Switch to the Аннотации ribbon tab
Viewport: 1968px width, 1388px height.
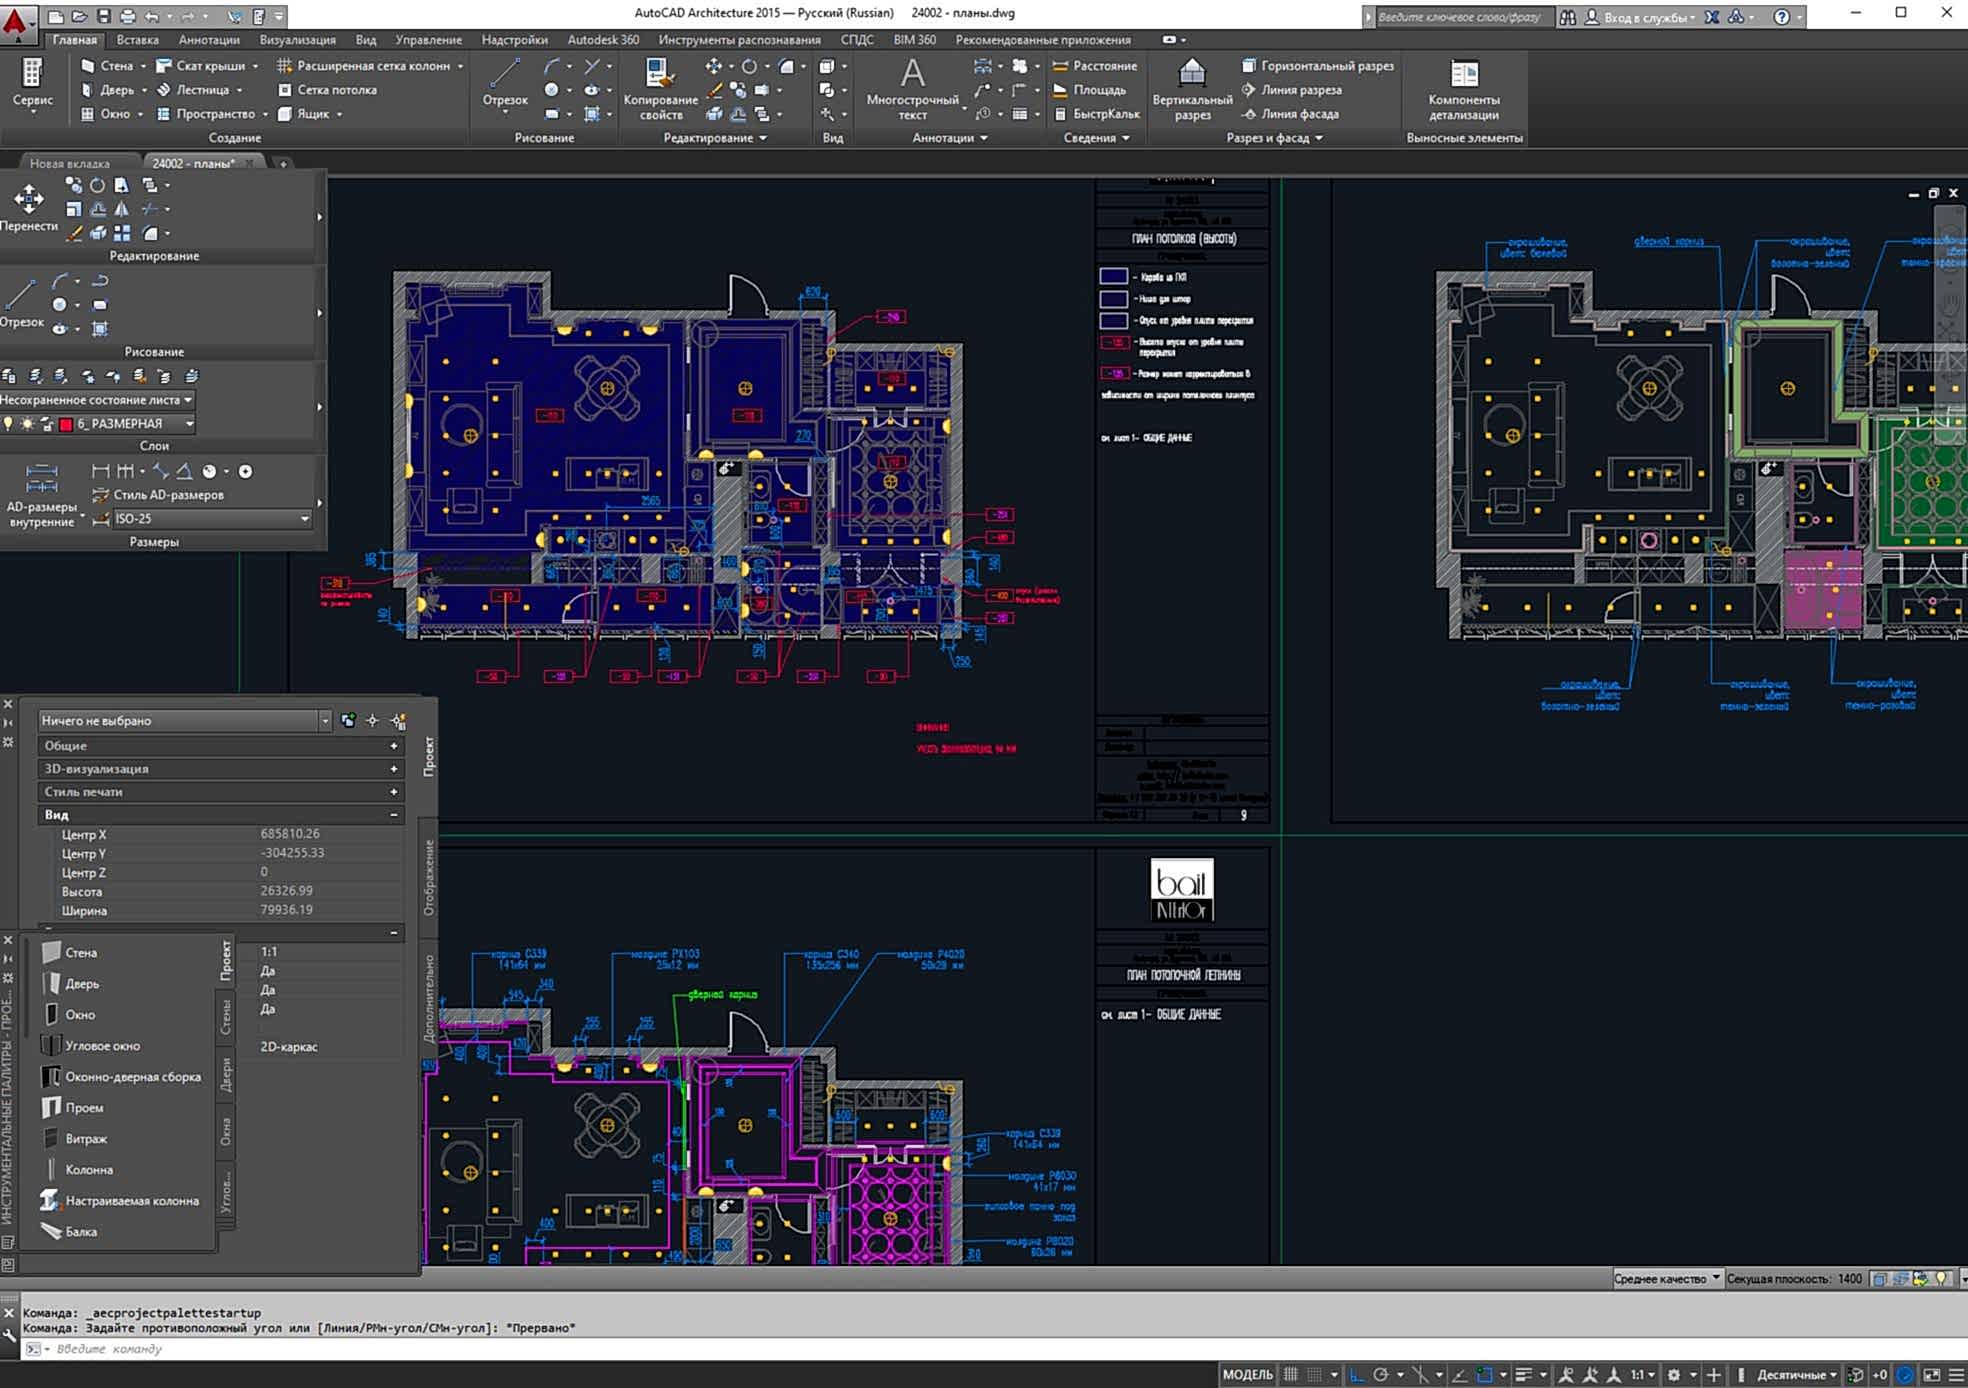[208, 40]
